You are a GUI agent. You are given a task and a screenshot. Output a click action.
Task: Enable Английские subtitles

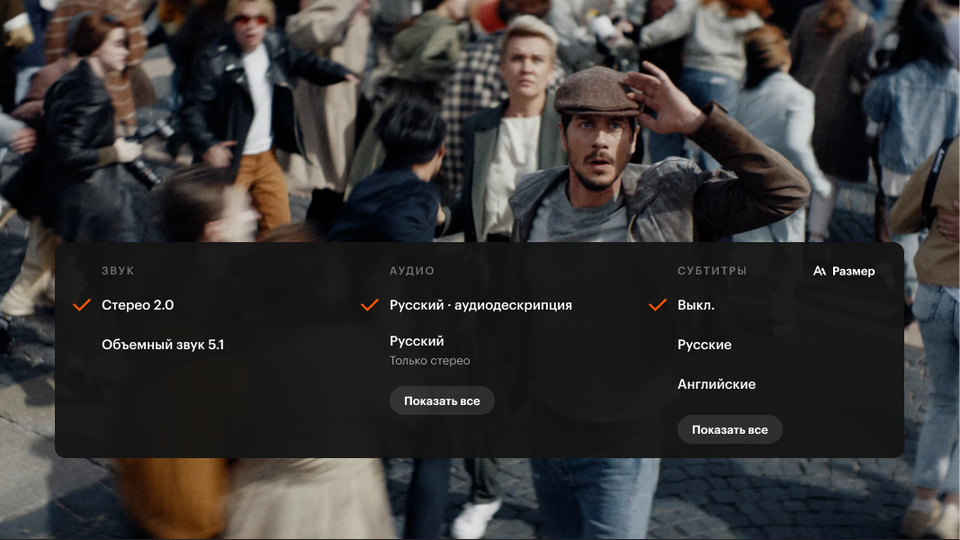click(716, 384)
